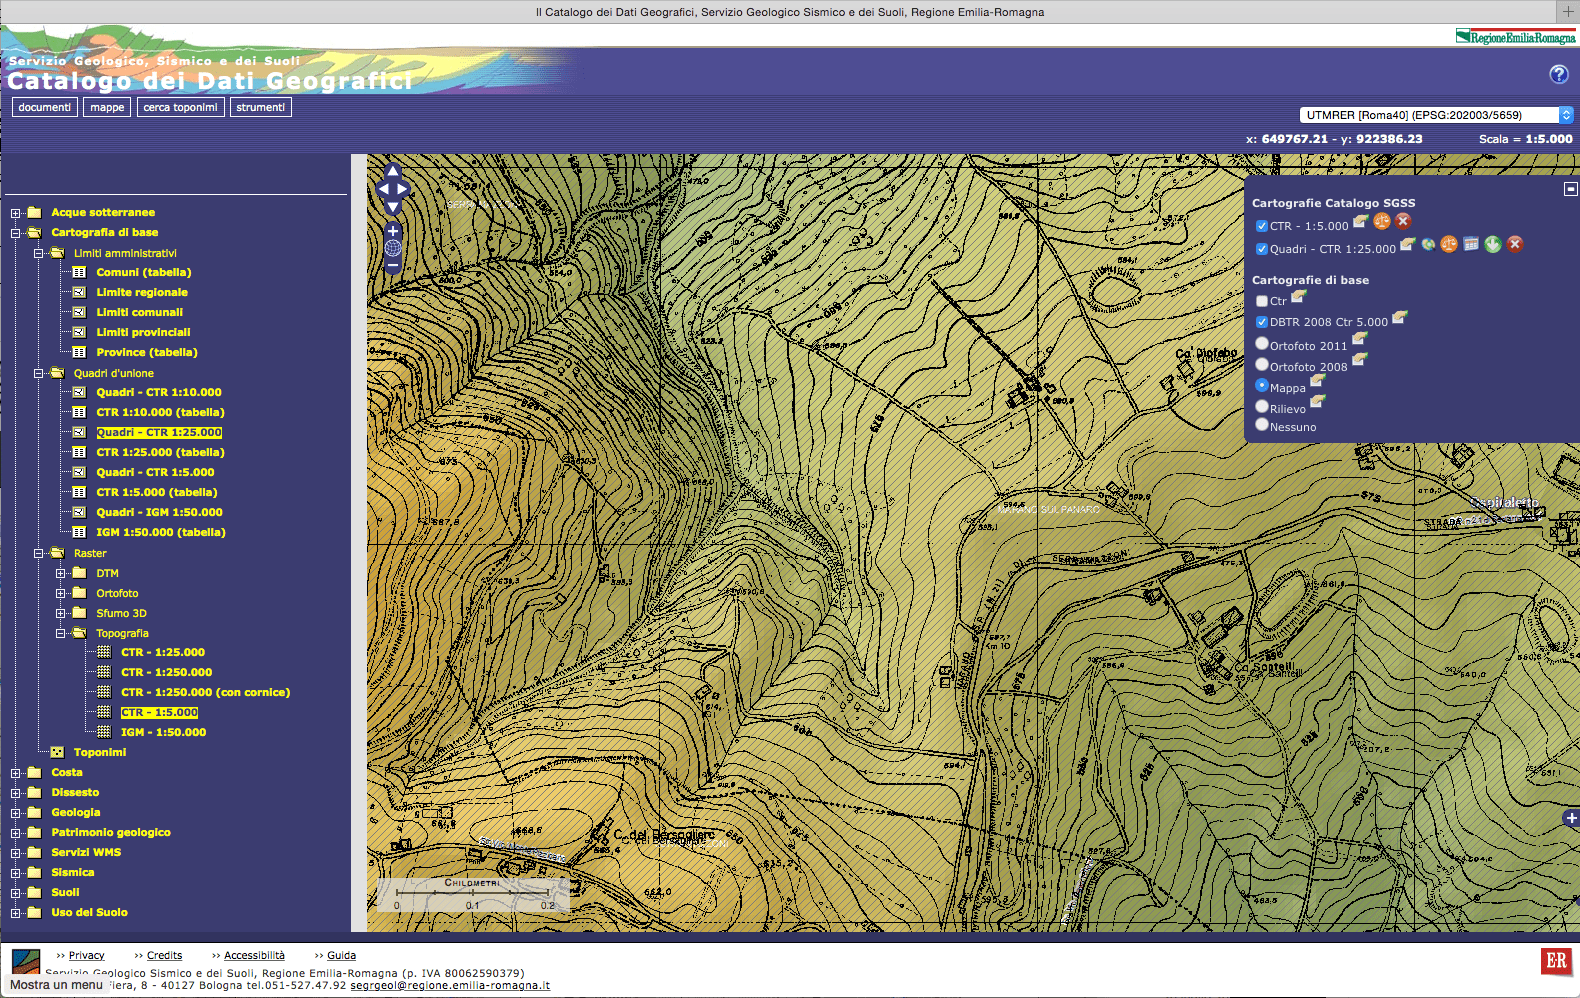The image size is (1580, 998).
Task: Select Limiti comunali in the tree
Action: [x=139, y=312]
